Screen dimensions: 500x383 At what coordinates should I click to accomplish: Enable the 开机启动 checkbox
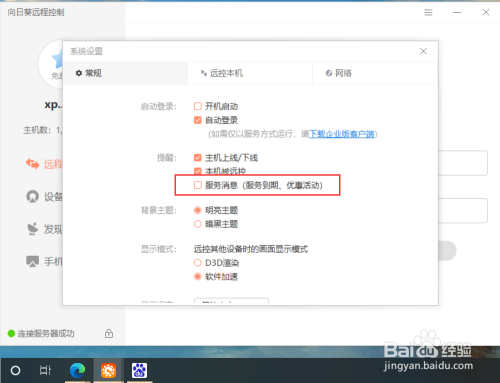pos(198,106)
